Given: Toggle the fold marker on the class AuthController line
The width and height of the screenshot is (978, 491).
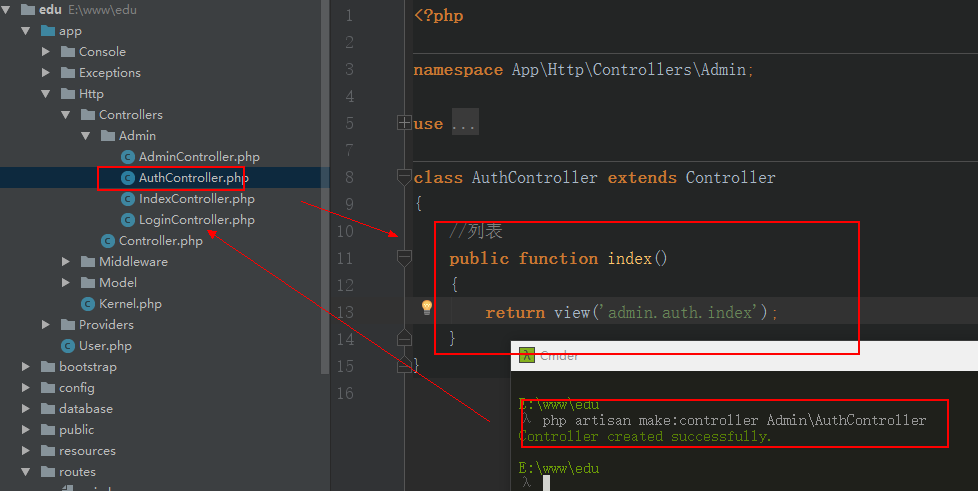Looking at the screenshot, I should pyautogui.click(x=404, y=178).
